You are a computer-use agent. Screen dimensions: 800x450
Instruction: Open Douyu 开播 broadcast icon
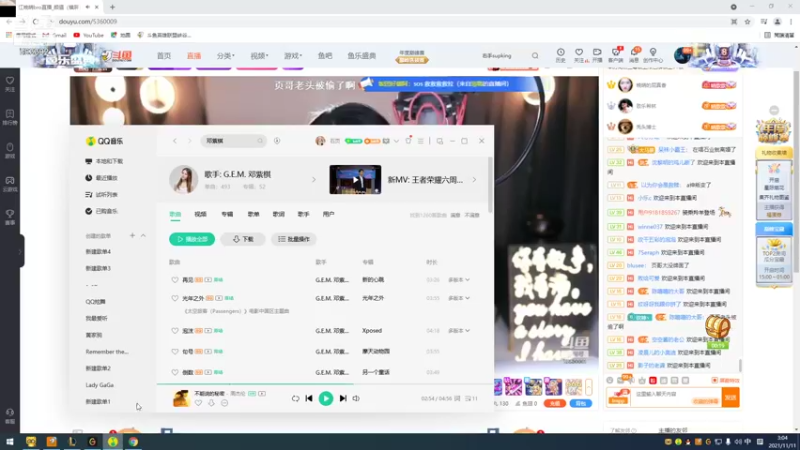point(597,55)
